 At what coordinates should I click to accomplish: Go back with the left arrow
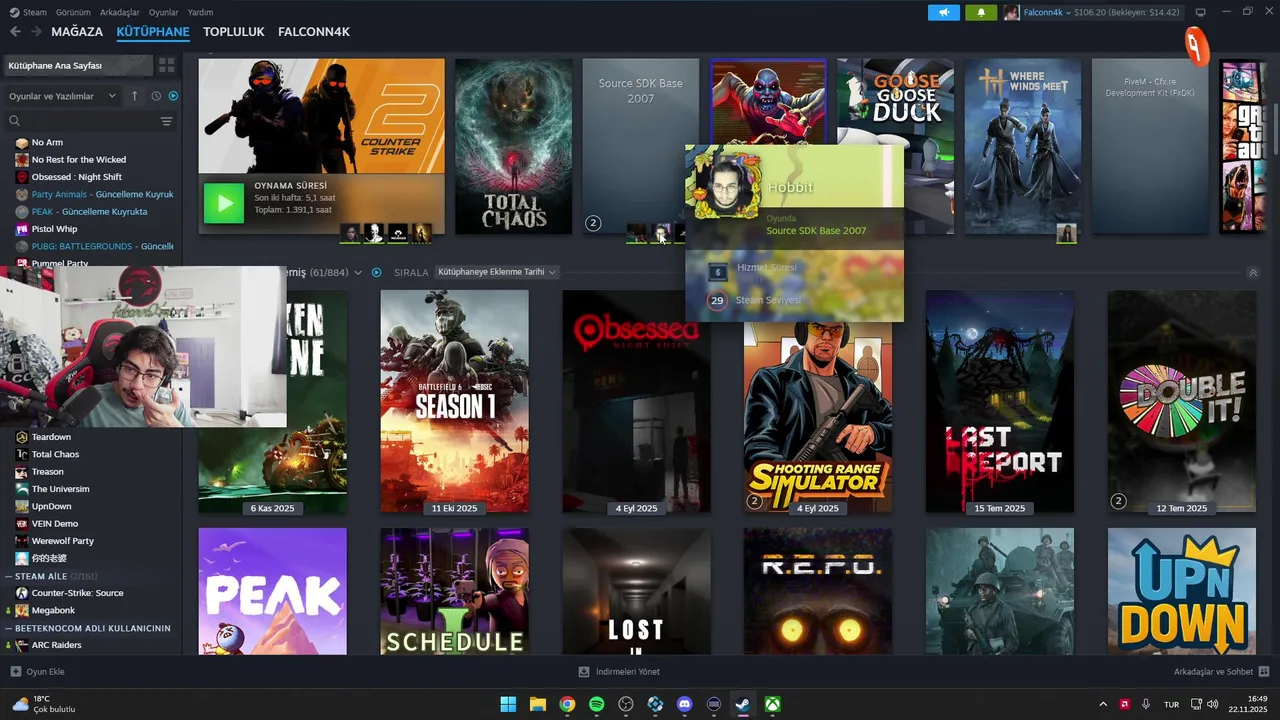pyautogui.click(x=15, y=32)
